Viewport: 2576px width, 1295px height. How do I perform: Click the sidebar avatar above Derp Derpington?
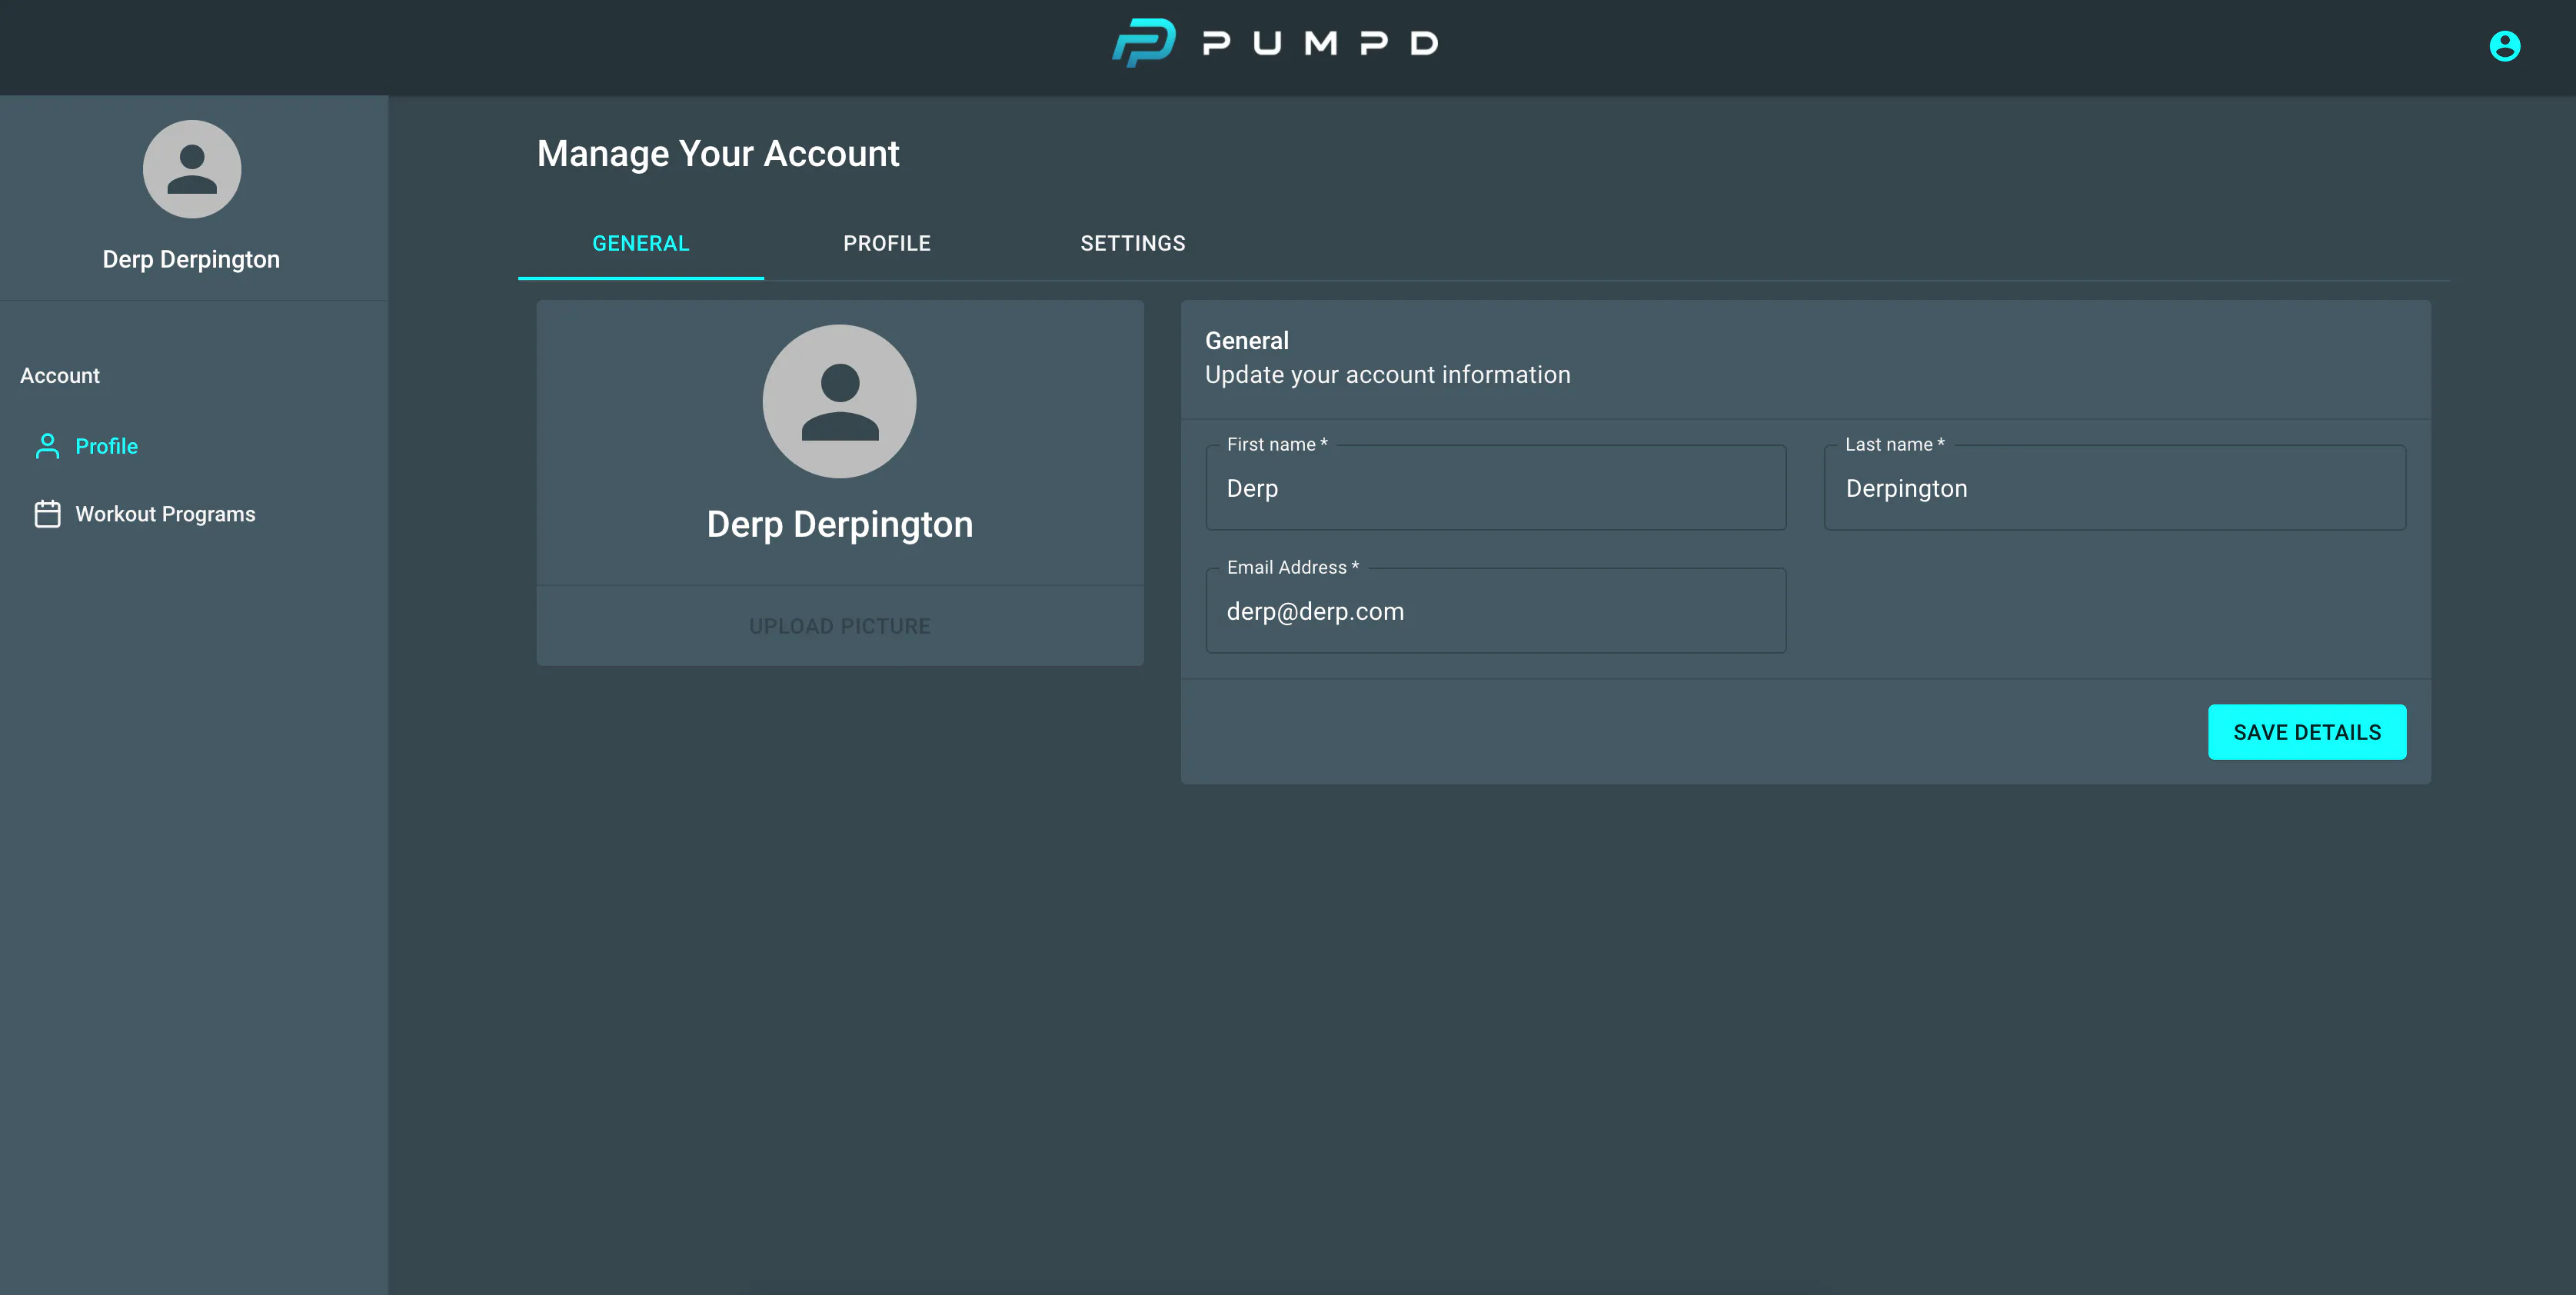coord(192,169)
